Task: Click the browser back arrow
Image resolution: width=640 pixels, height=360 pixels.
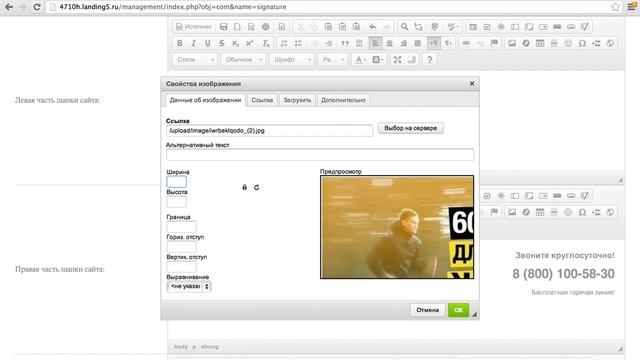Action: pos(9,7)
